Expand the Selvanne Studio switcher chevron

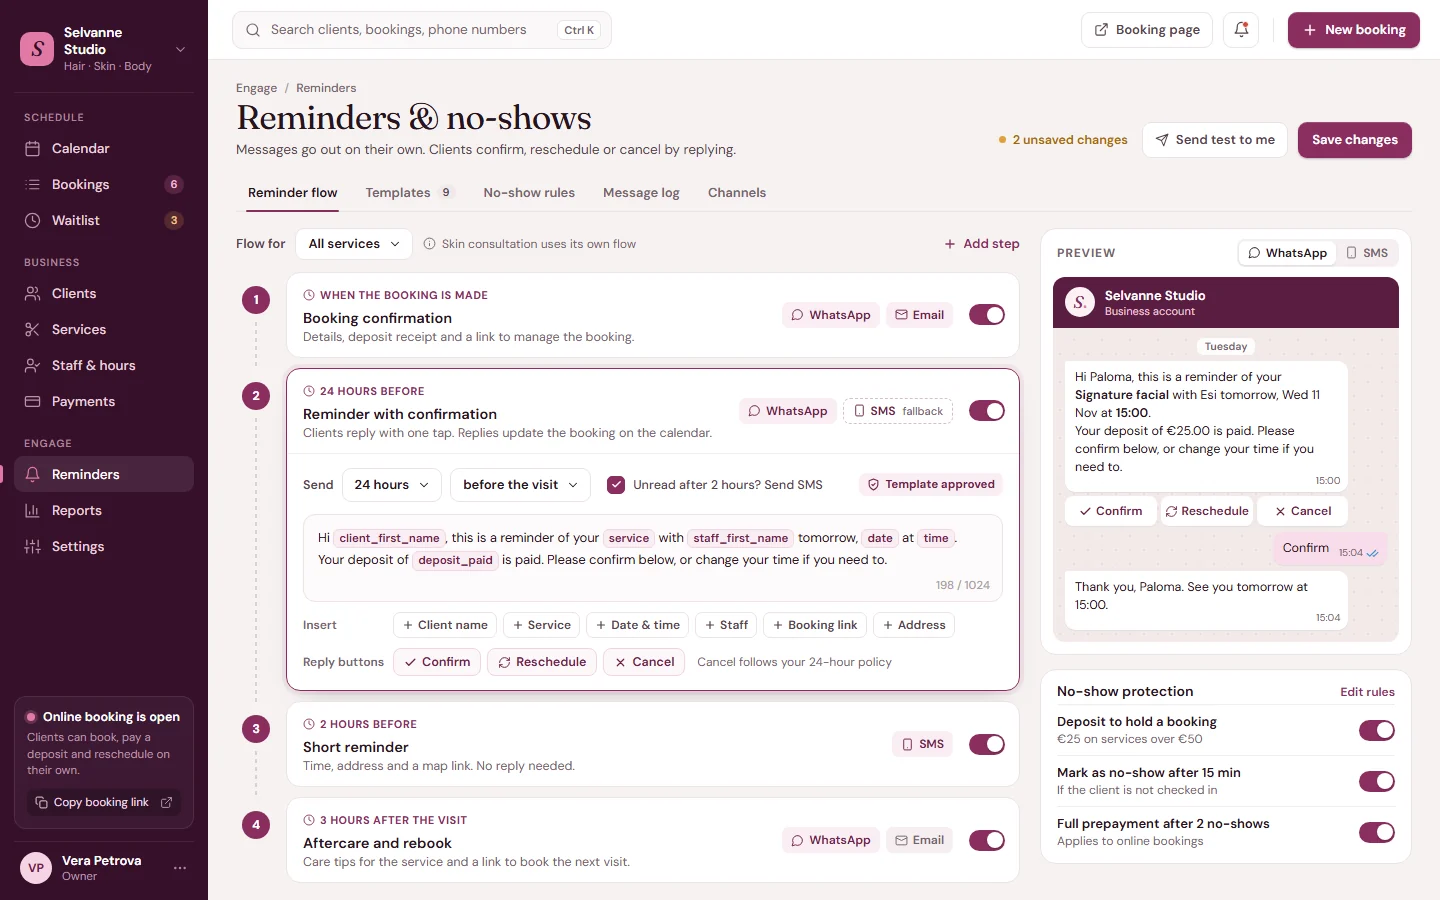pos(181,49)
